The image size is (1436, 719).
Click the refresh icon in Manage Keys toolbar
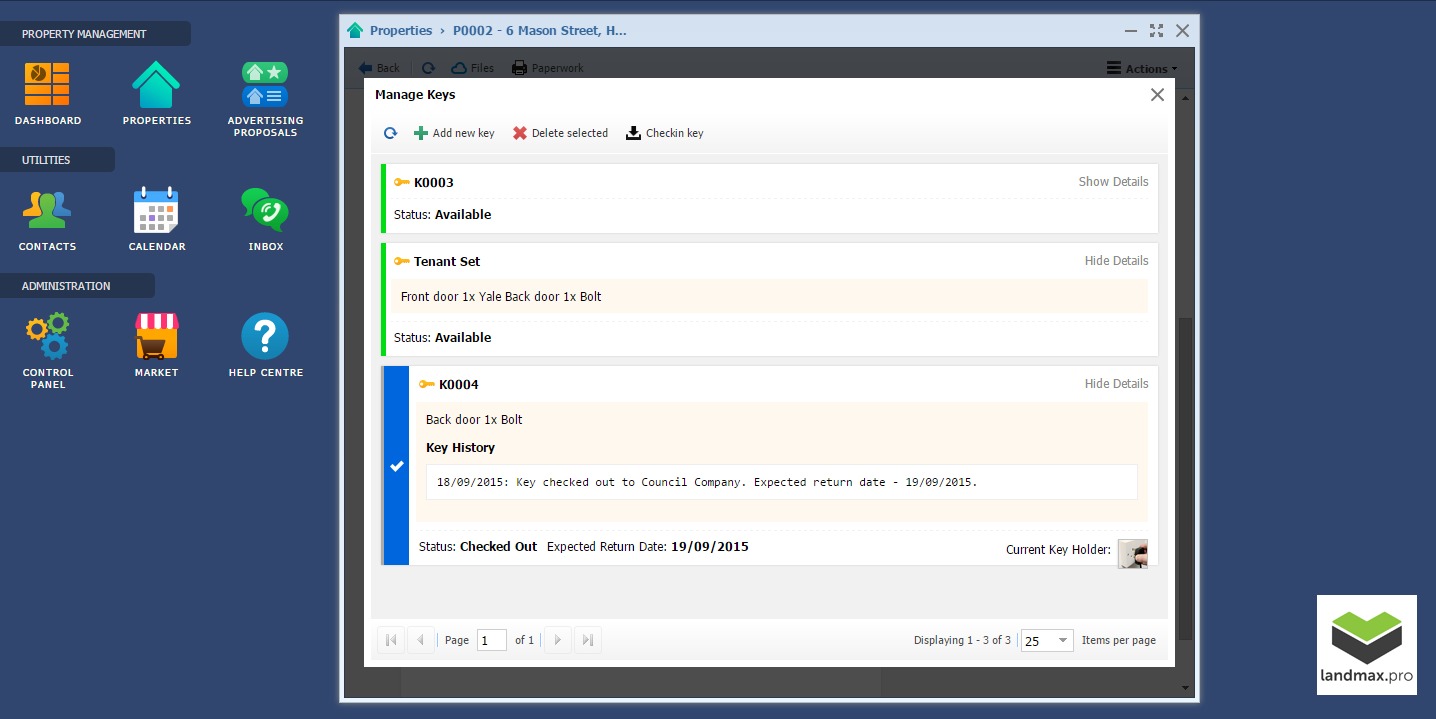coord(391,133)
